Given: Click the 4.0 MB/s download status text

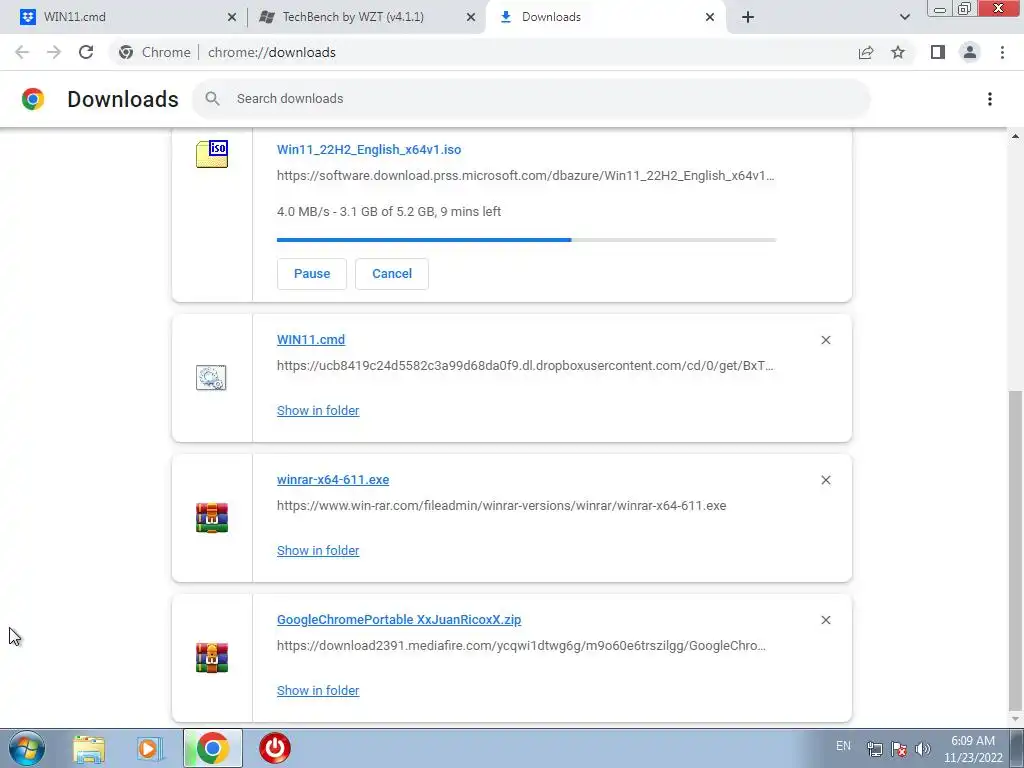Looking at the screenshot, I should click(389, 212).
